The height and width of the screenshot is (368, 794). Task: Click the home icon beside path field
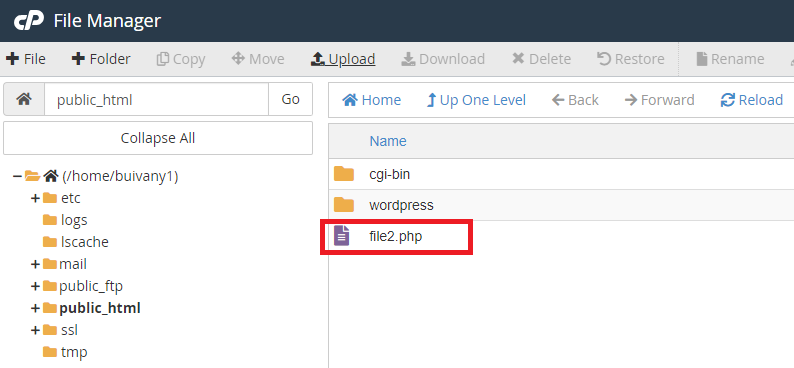24,99
